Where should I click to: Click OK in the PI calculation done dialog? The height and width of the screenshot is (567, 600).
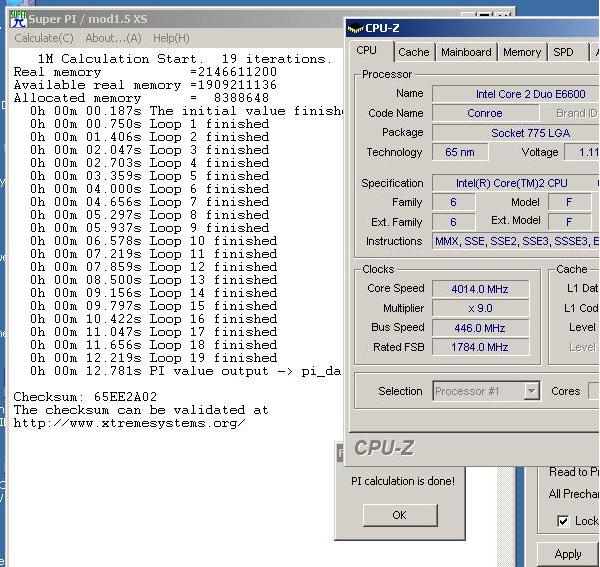coord(399,515)
